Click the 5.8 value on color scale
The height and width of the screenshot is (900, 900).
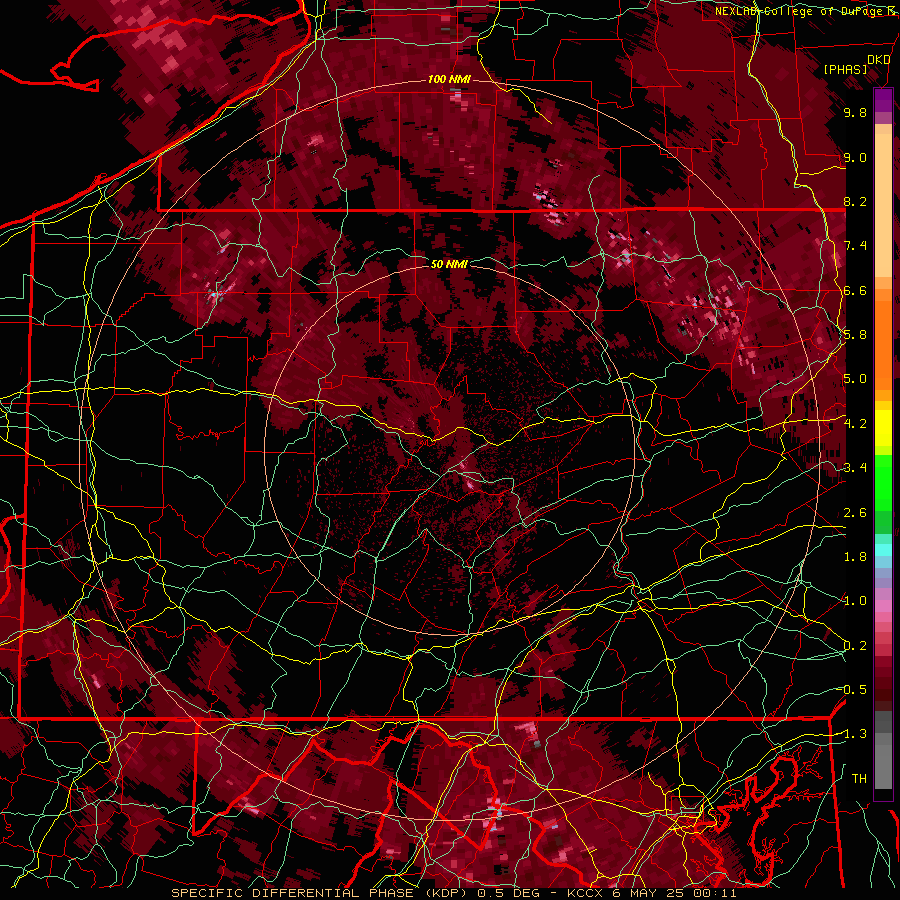[855, 335]
